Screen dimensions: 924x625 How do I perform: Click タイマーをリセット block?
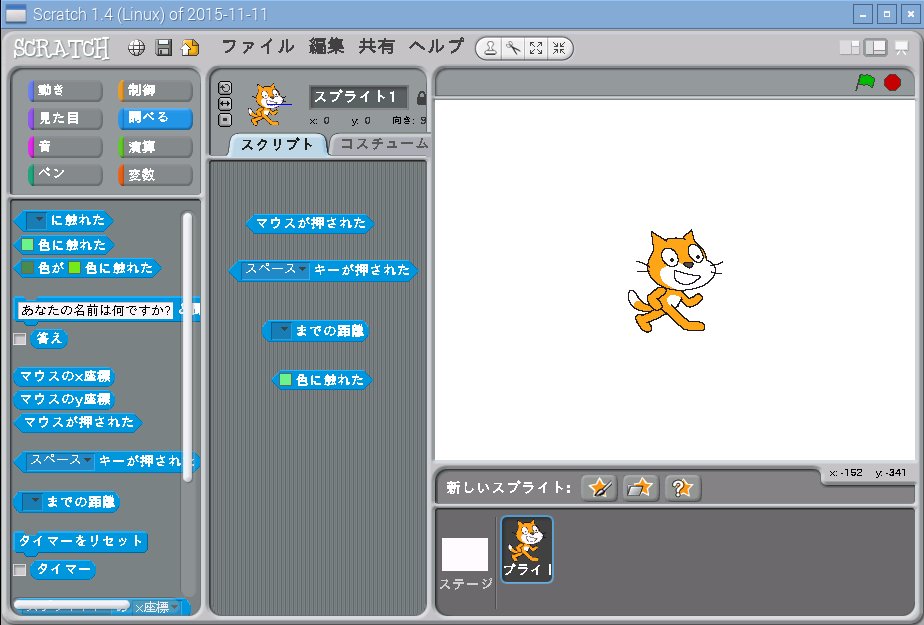[x=81, y=541]
